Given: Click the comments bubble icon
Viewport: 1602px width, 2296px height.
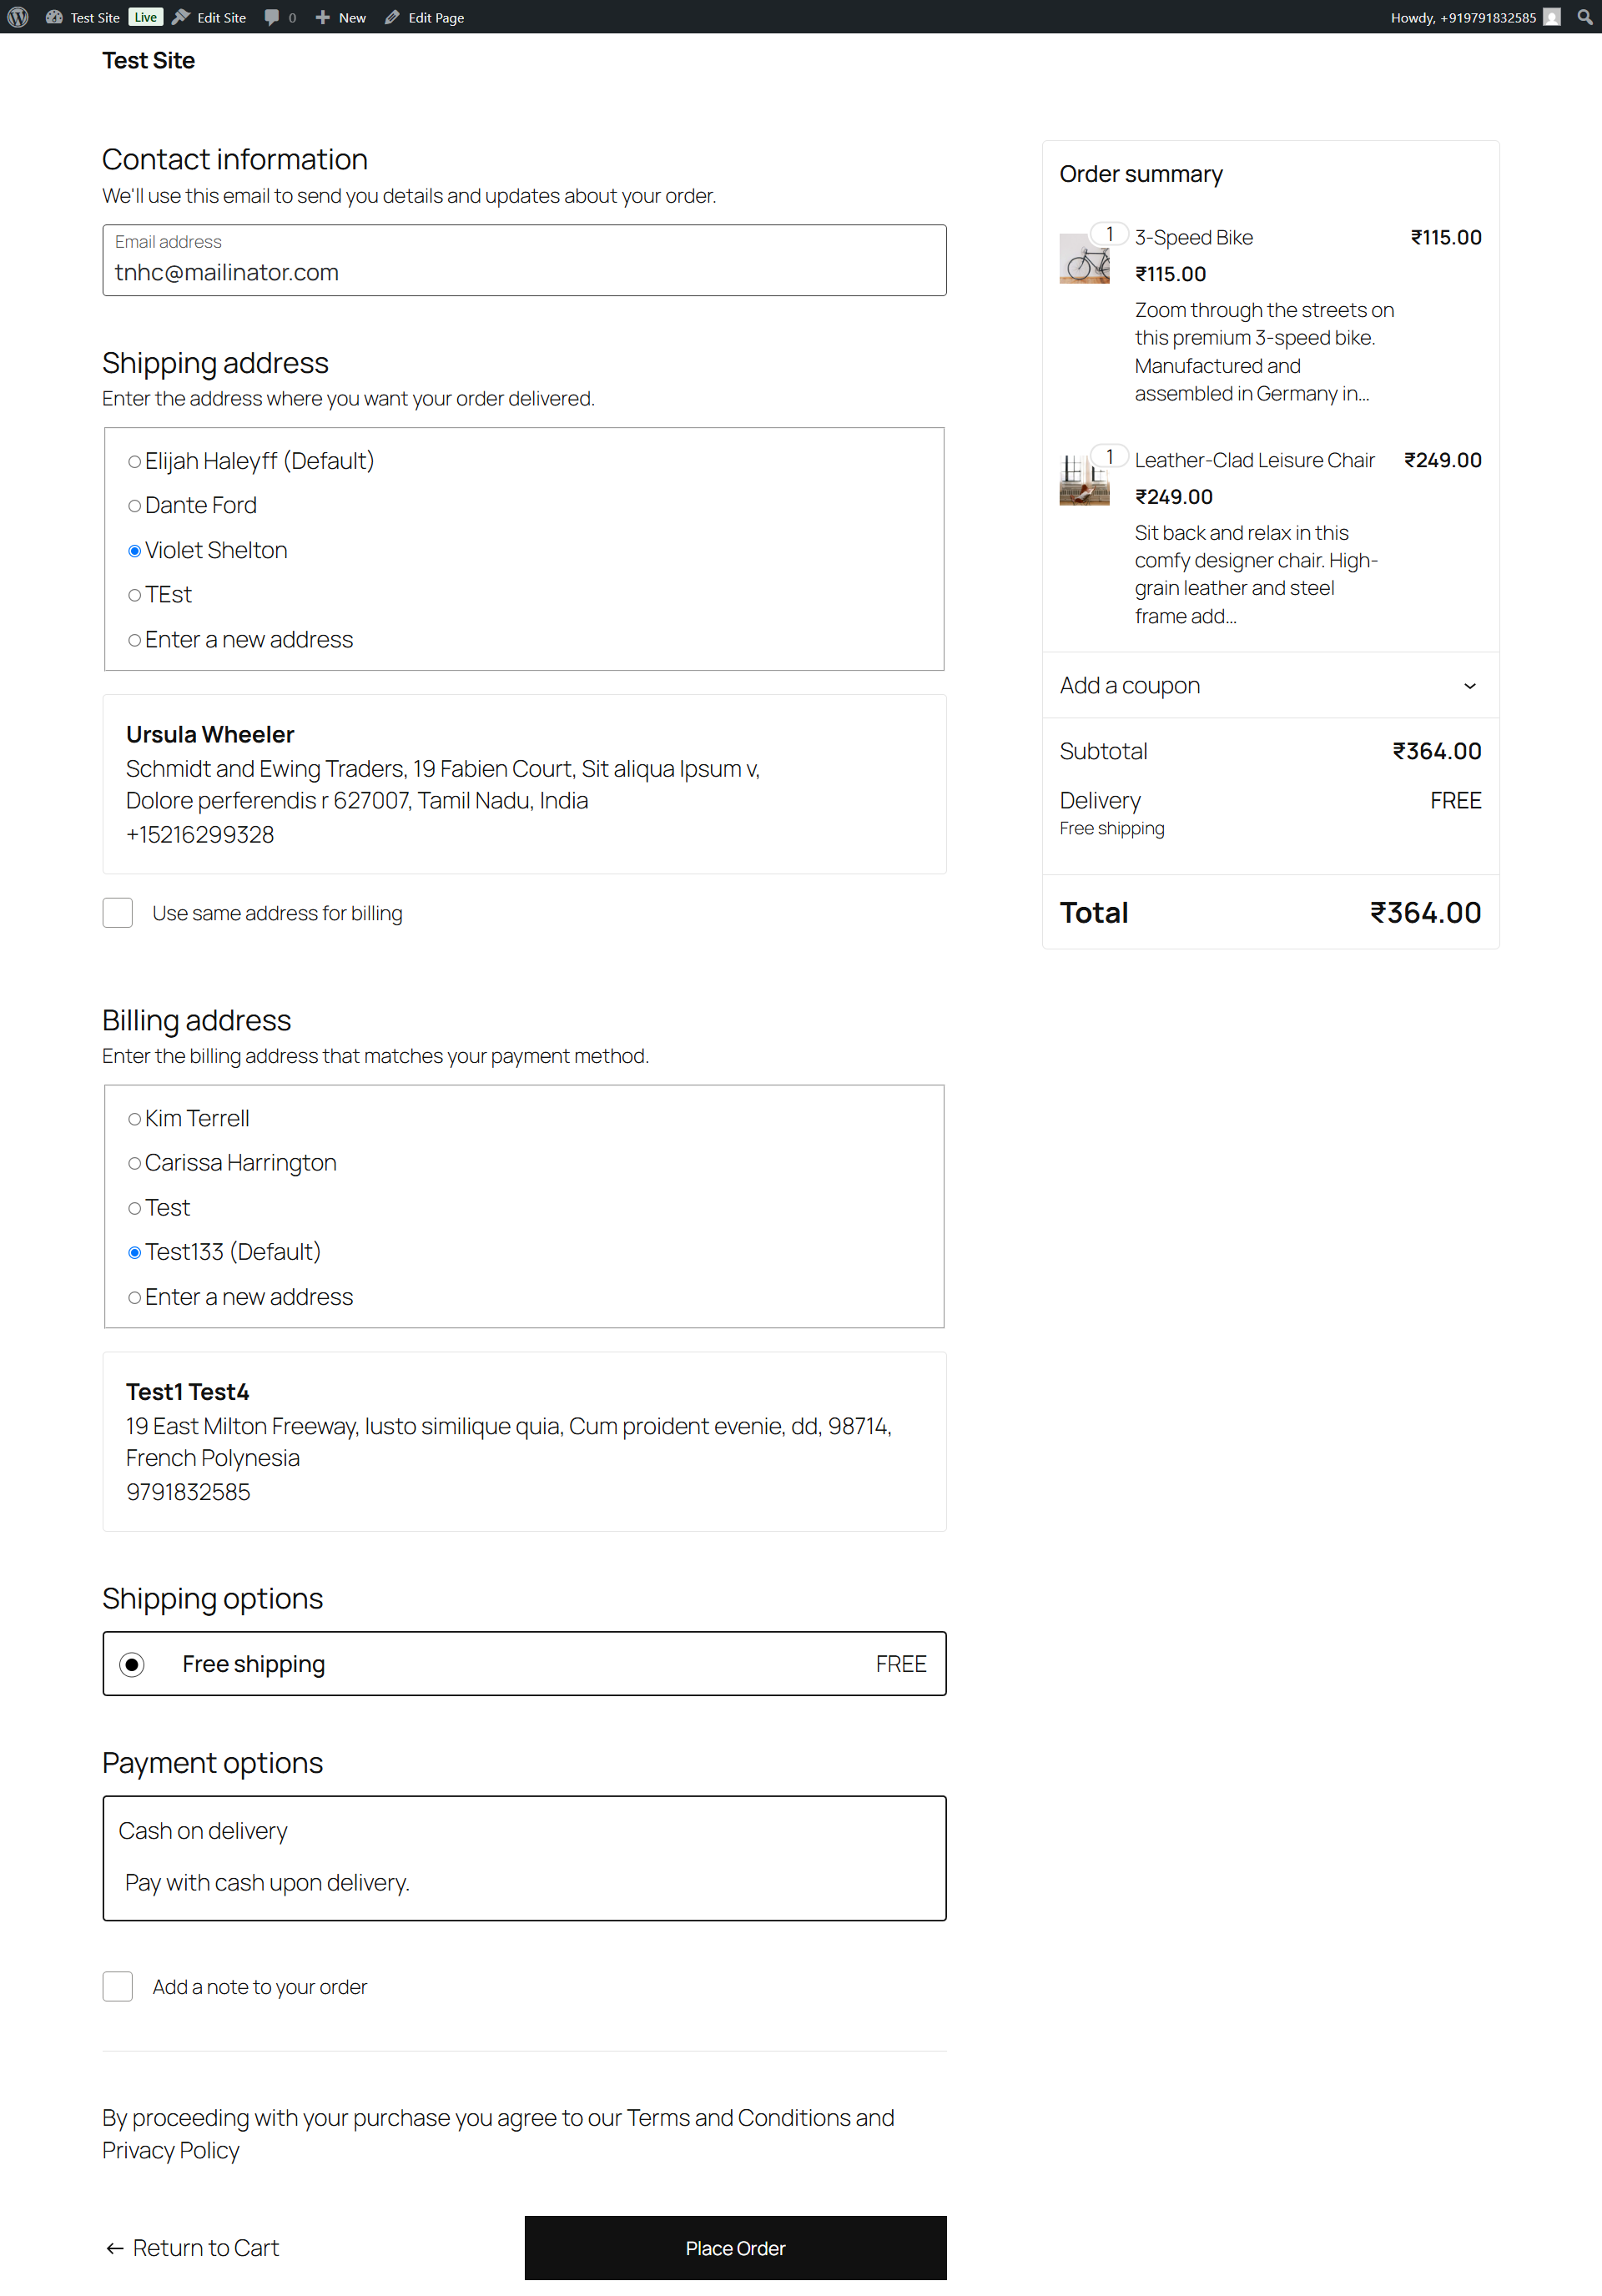Looking at the screenshot, I should [272, 17].
